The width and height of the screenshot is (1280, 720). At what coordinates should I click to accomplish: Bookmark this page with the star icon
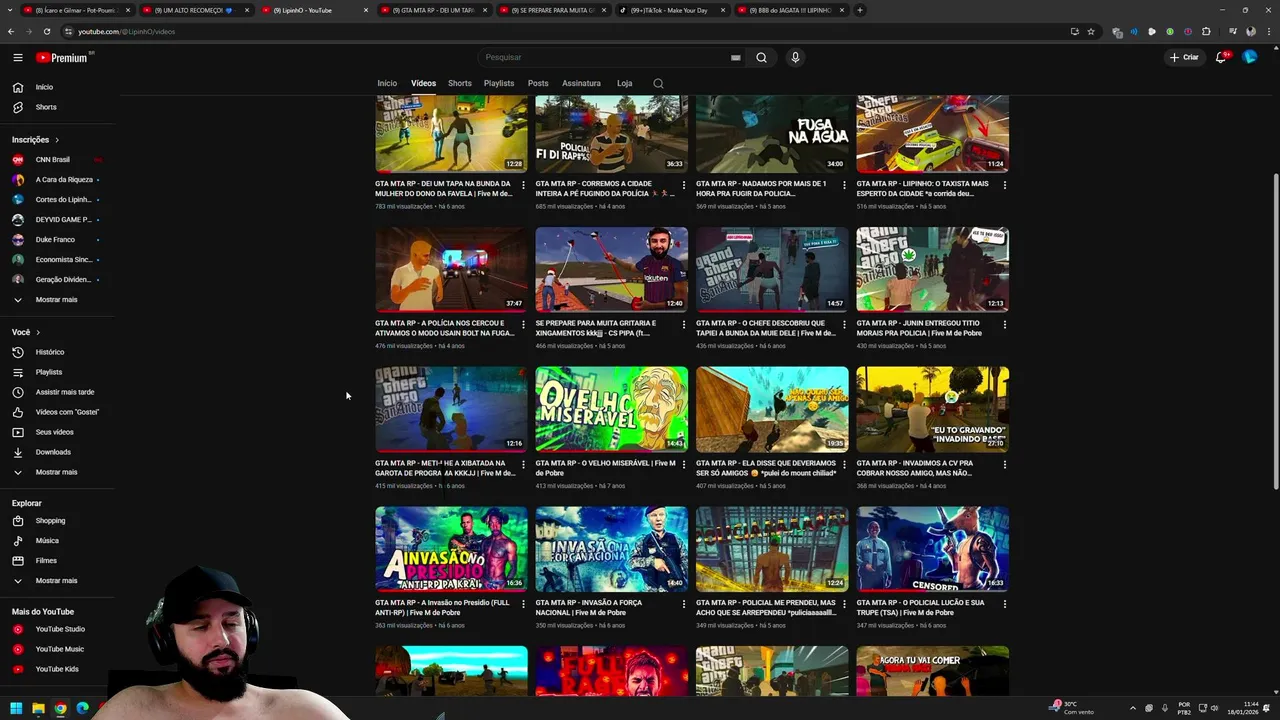point(1091,31)
